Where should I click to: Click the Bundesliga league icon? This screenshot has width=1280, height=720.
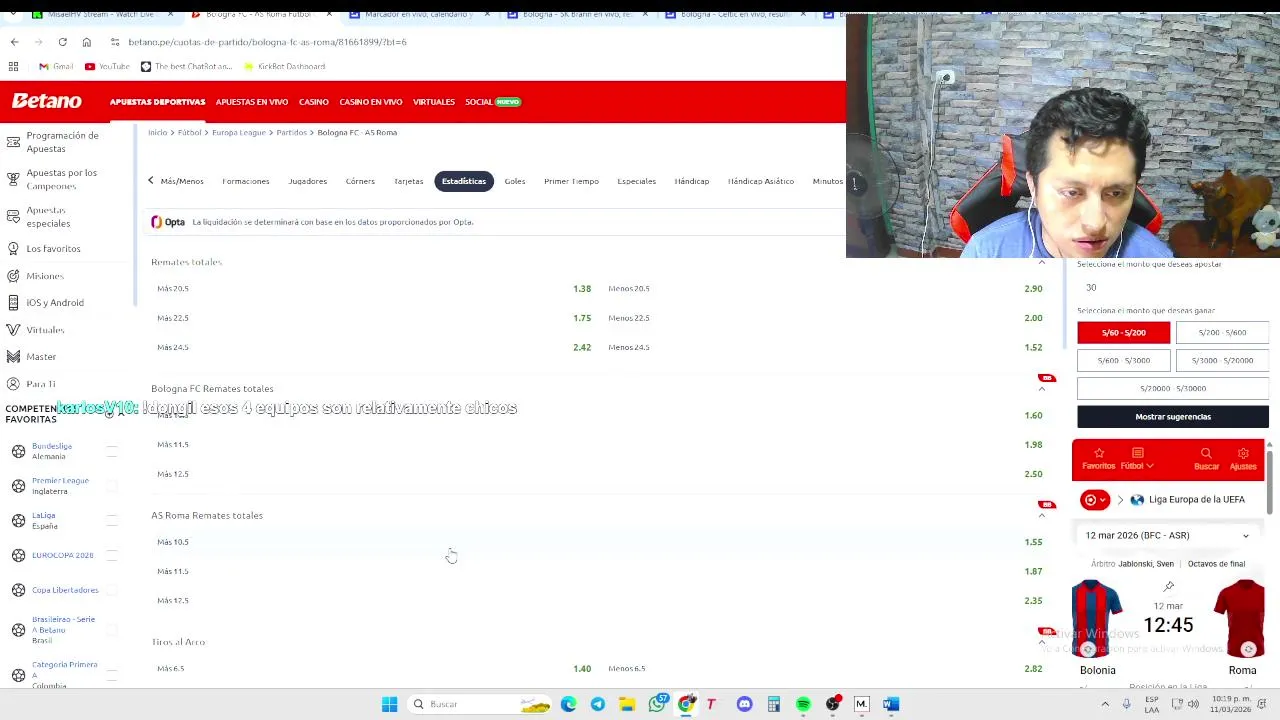pos(18,451)
